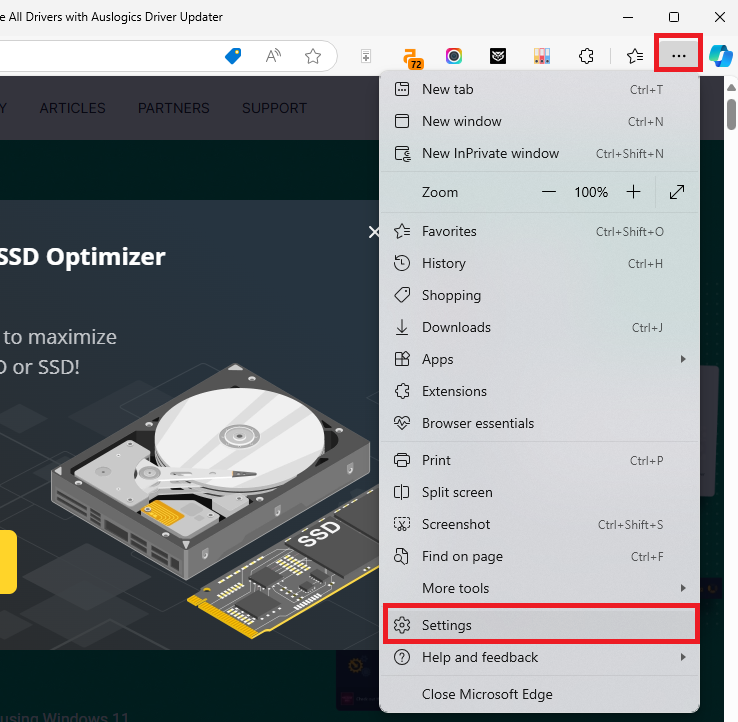The width and height of the screenshot is (738, 722).
Task: Click the scrollbar up arrow
Action: pos(731,88)
